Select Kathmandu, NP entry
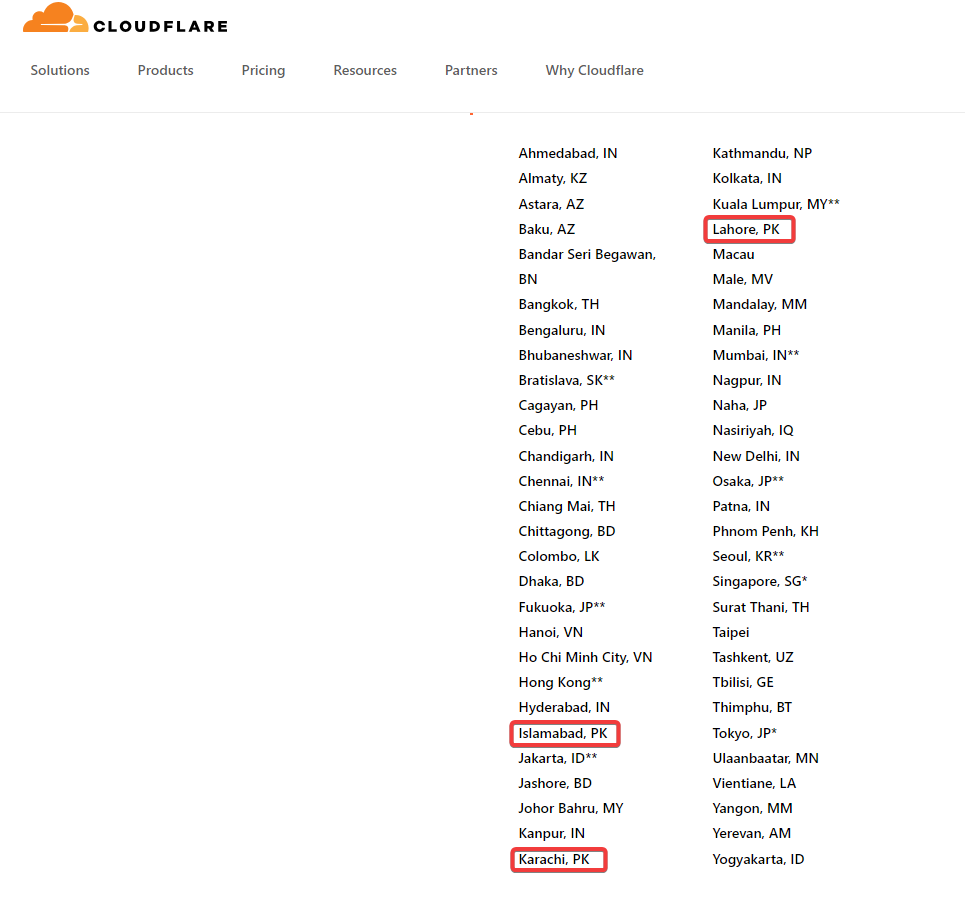The height and width of the screenshot is (904, 965). (762, 153)
